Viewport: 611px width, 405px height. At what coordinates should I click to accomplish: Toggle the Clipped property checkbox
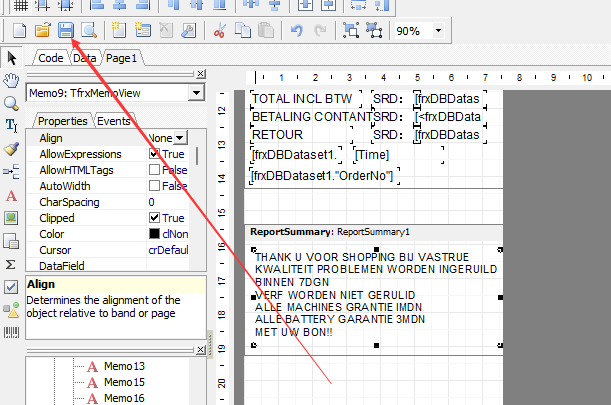[x=154, y=218]
